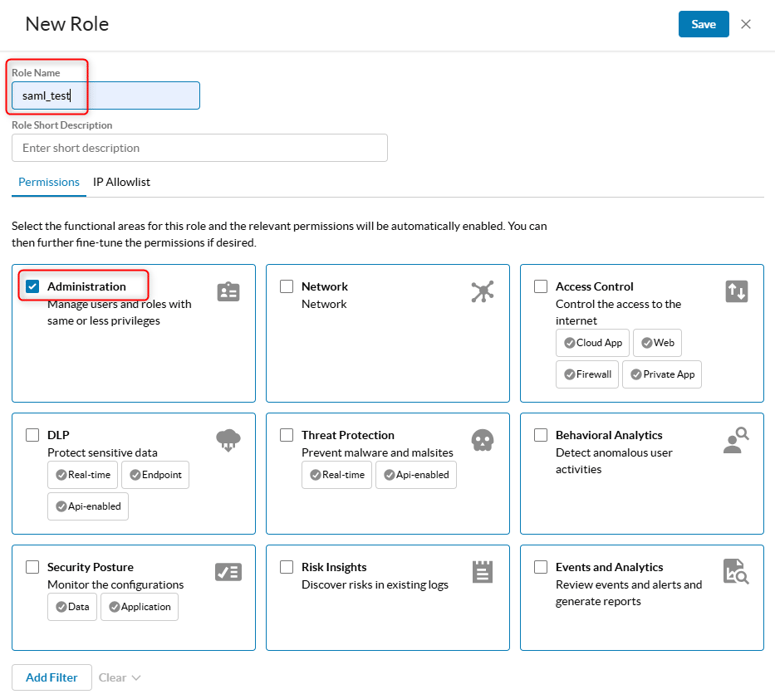Expand the Clear dropdown arrow

136,678
